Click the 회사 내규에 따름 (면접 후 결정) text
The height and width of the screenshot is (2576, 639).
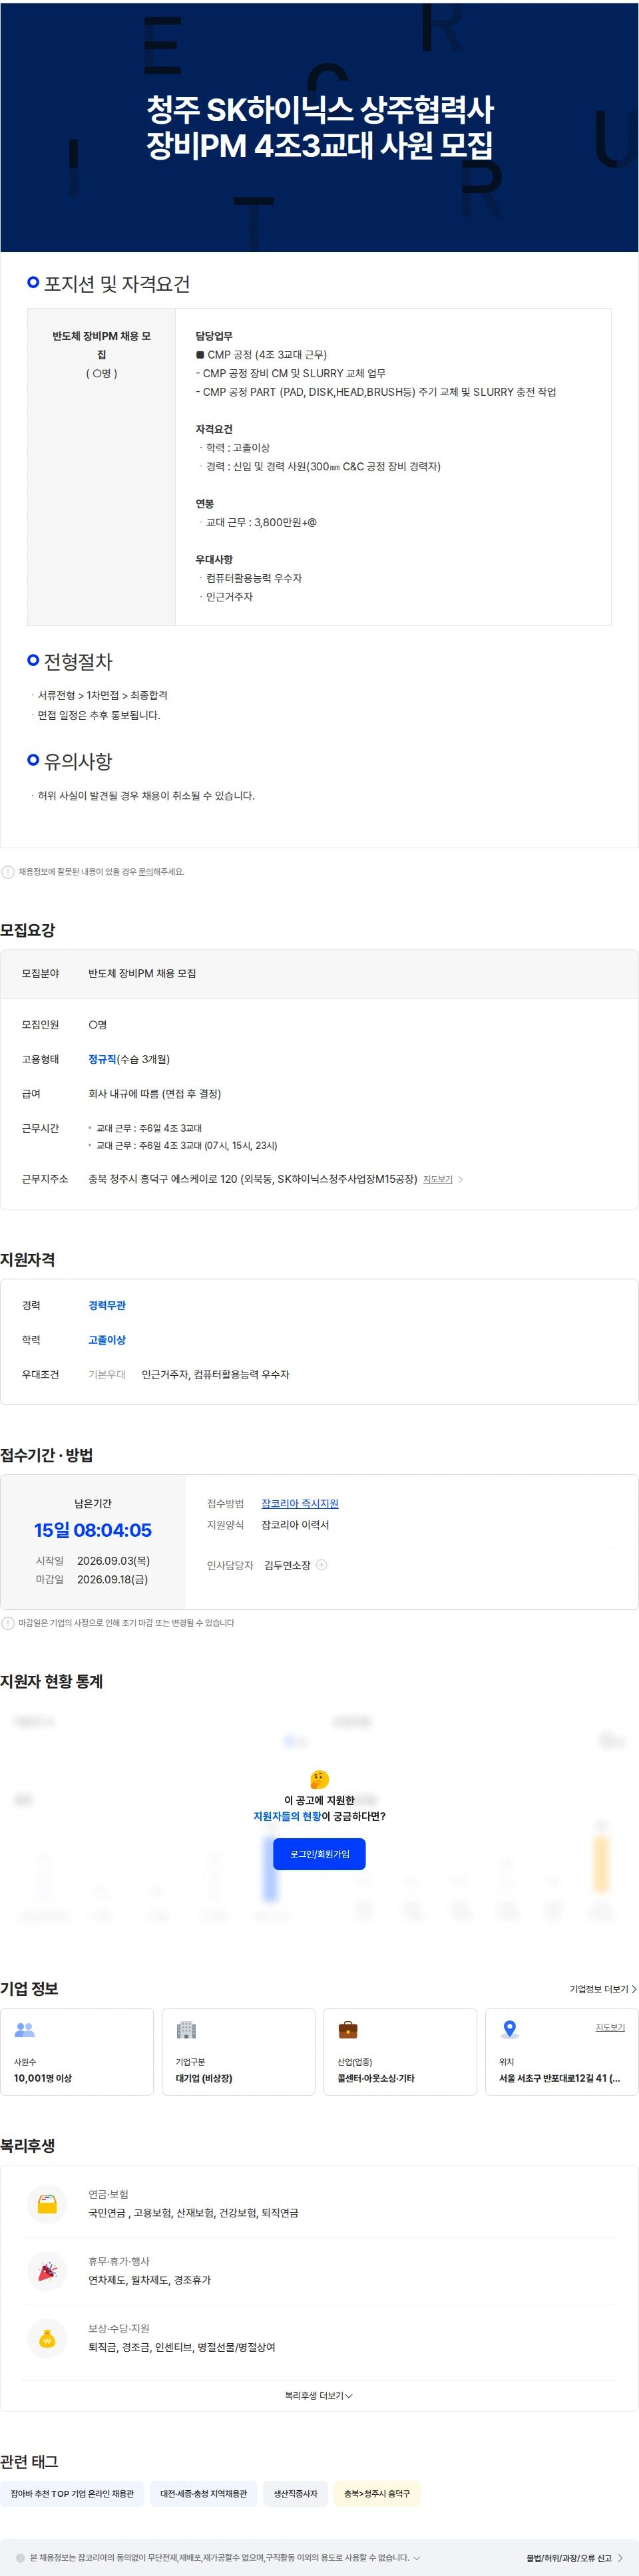tap(155, 1094)
